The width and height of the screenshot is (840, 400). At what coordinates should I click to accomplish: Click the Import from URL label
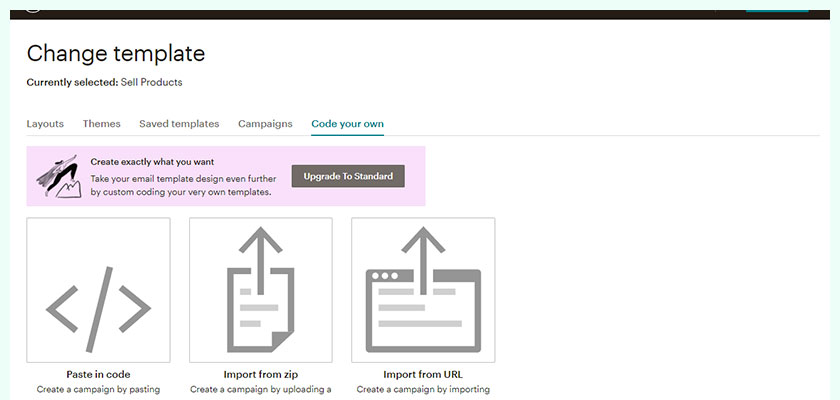coord(423,374)
